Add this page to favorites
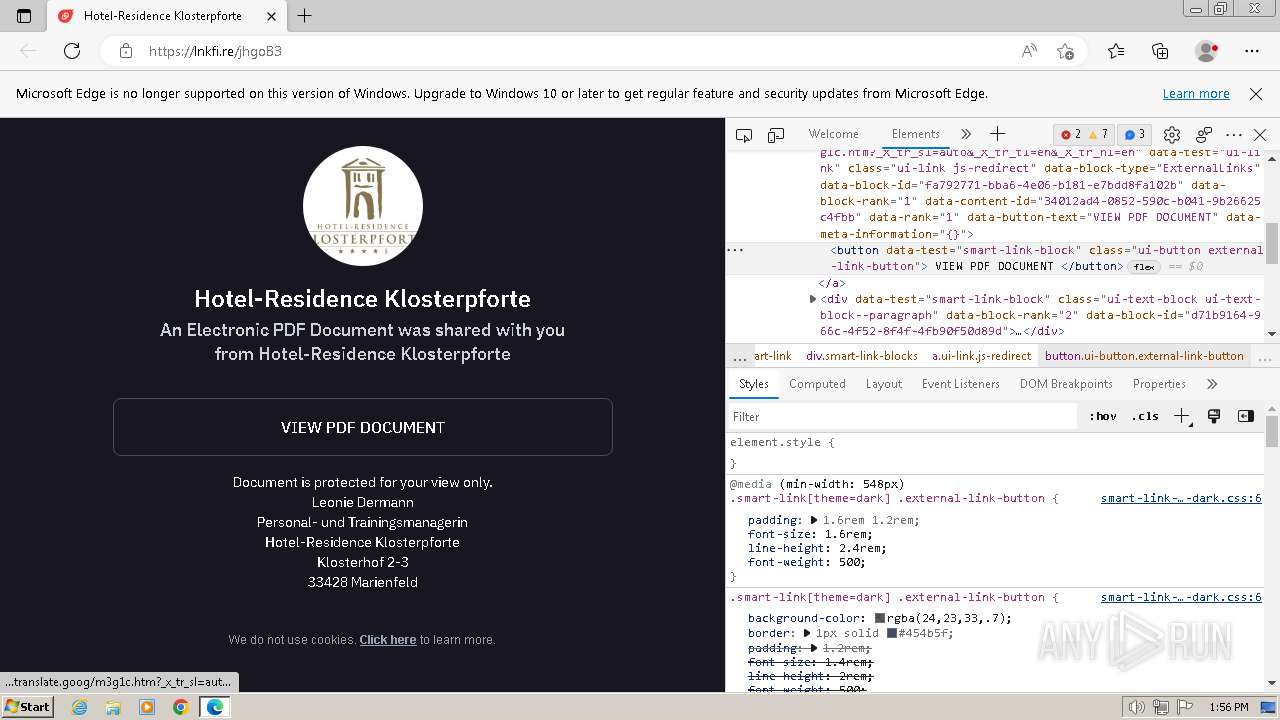 tap(1066, 51)
